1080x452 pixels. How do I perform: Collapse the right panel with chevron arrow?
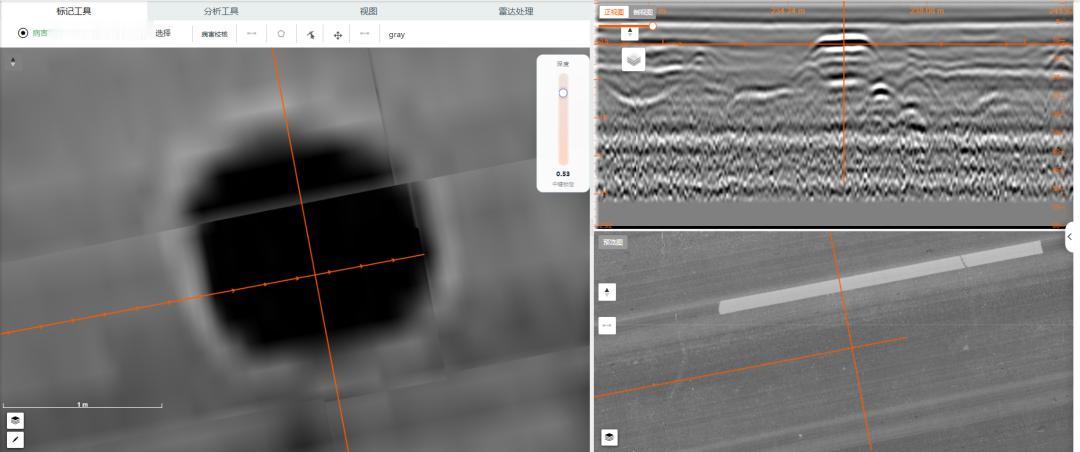pyautogui.click(x=1071, y=236)
